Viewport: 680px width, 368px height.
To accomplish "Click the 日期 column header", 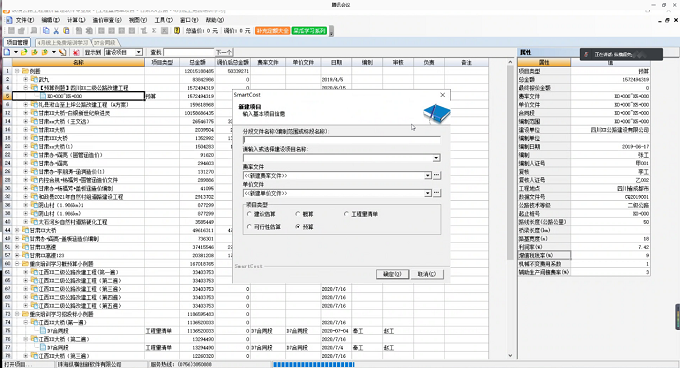I will pos(336,62).
